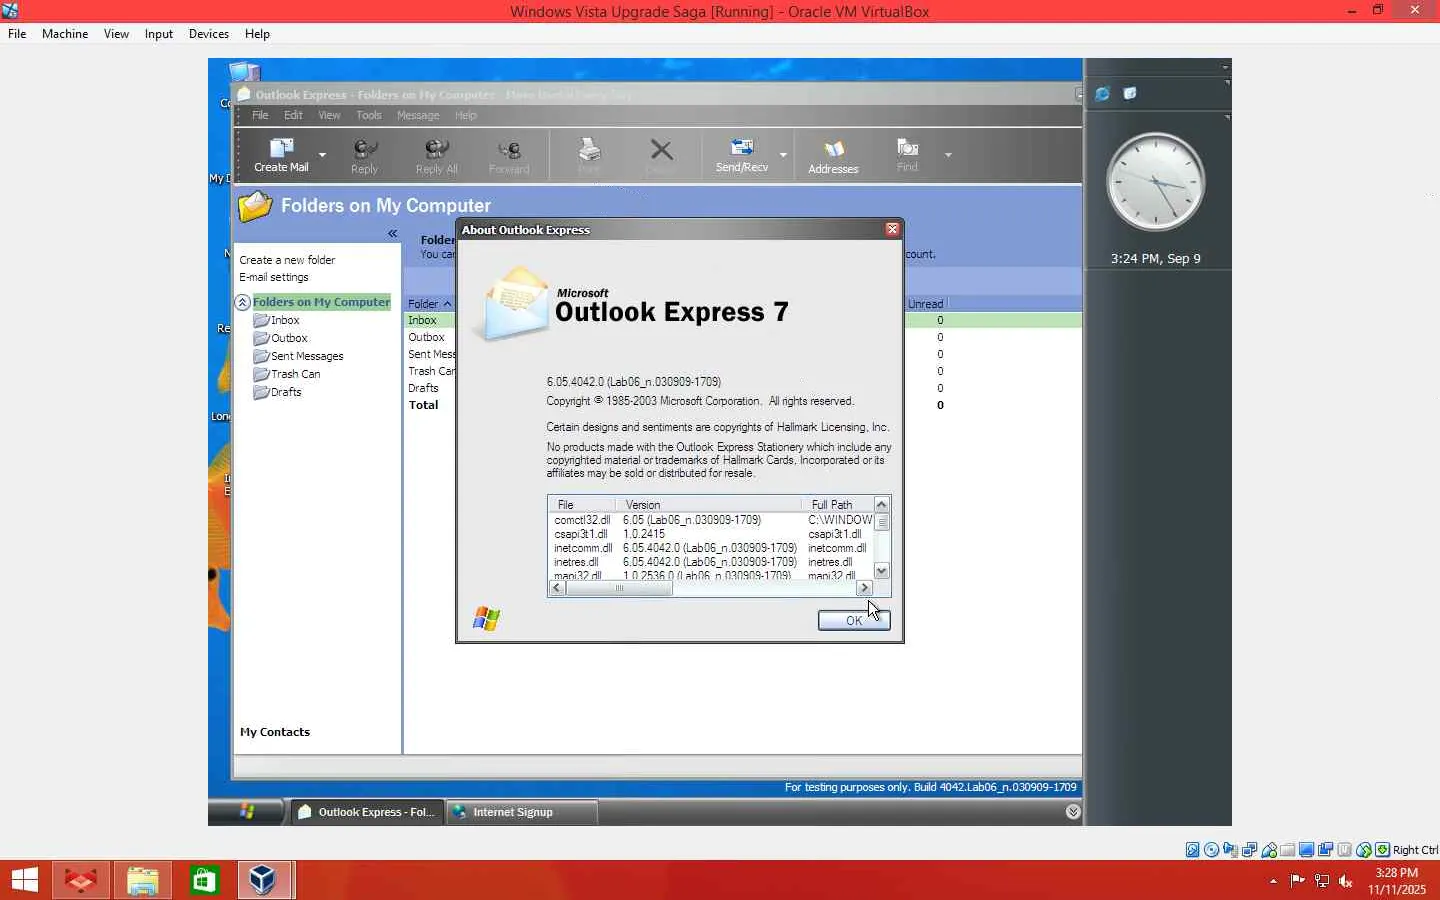Image resolution: width=1440 pixels, height=900 pixels.
Task: Click the Forward toolbar icon
Action: tap(509, 150)
